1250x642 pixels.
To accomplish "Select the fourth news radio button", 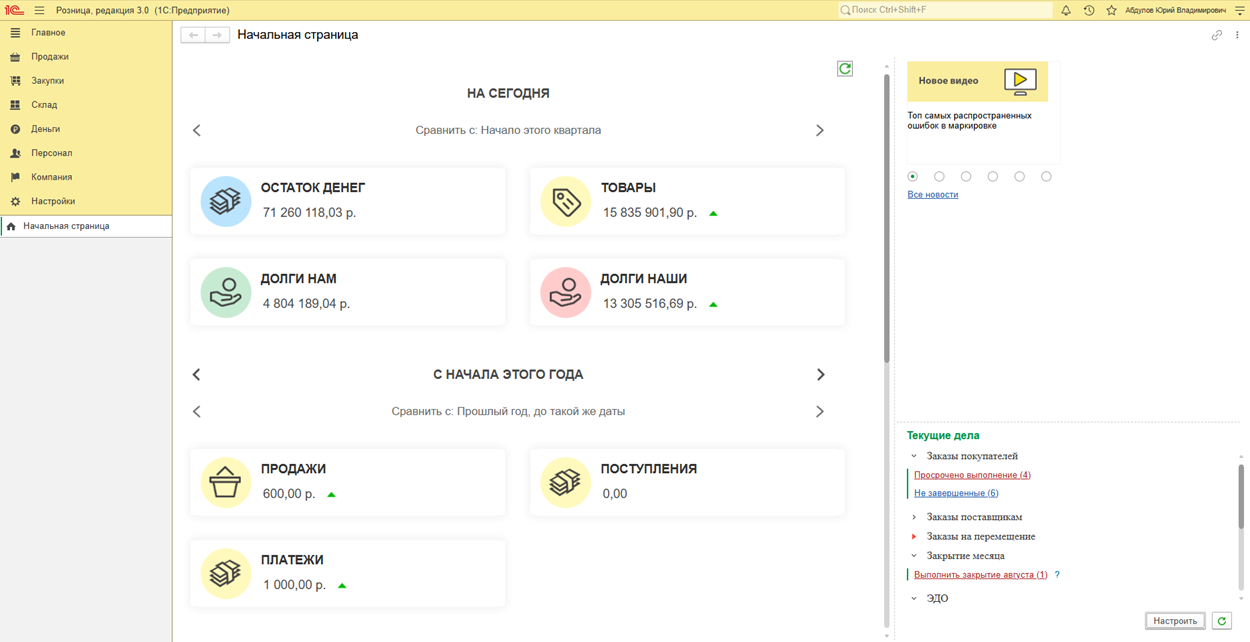I will (x=993, y=177).
